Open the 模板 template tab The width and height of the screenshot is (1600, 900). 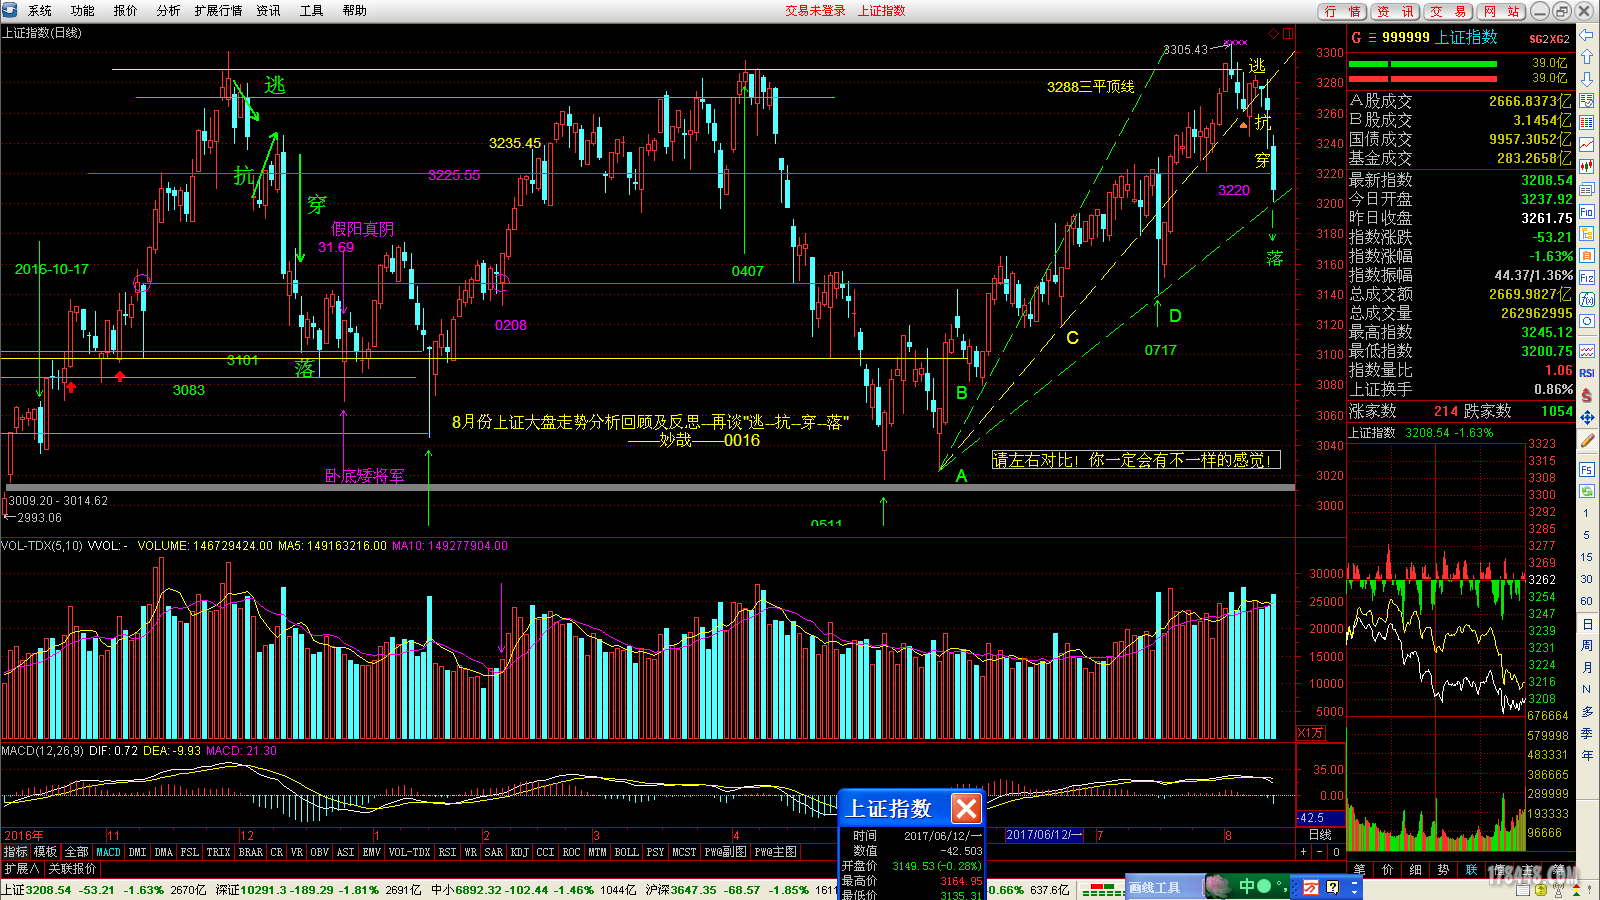[45, 852]
